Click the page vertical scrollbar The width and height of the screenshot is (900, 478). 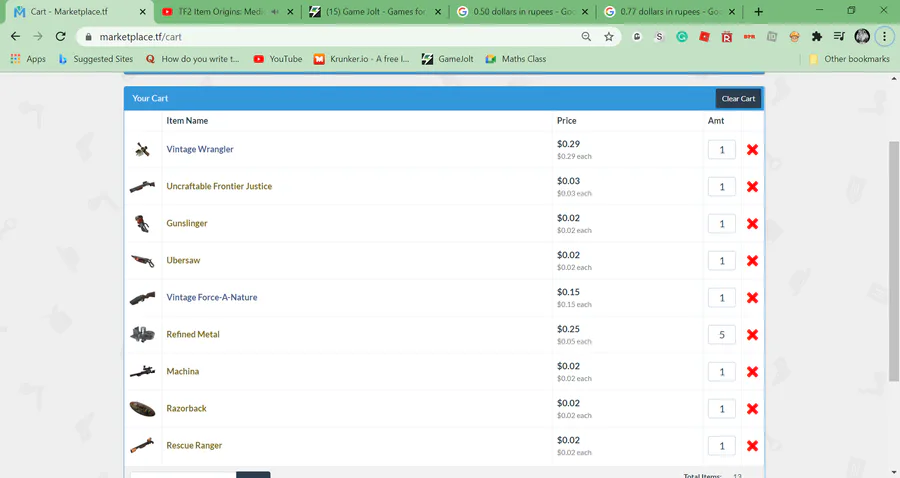pos(894,261)
